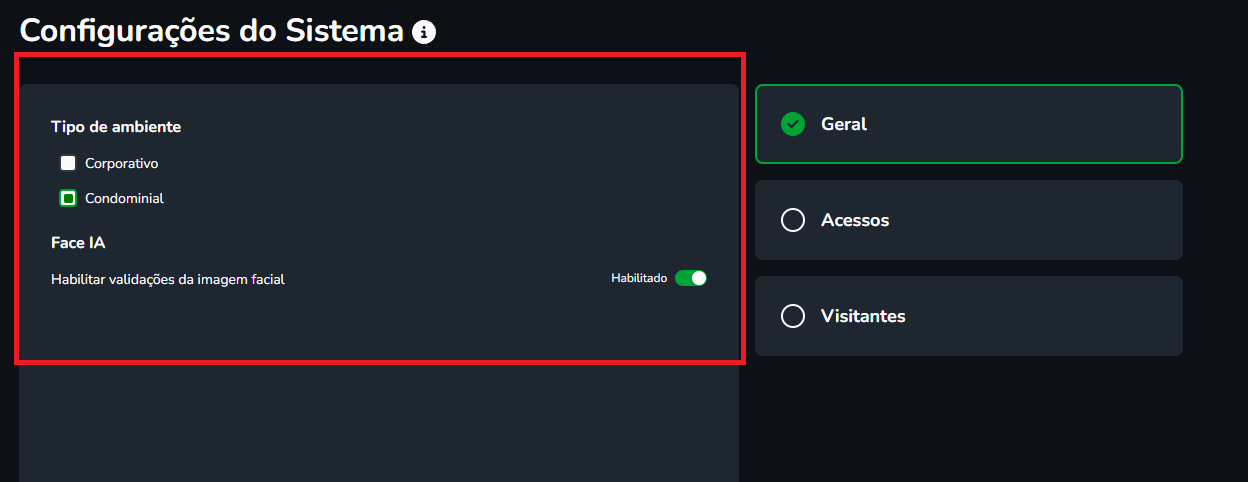
Task: Click the 'Configurações do Sistema' title
Action: (211, 31)
